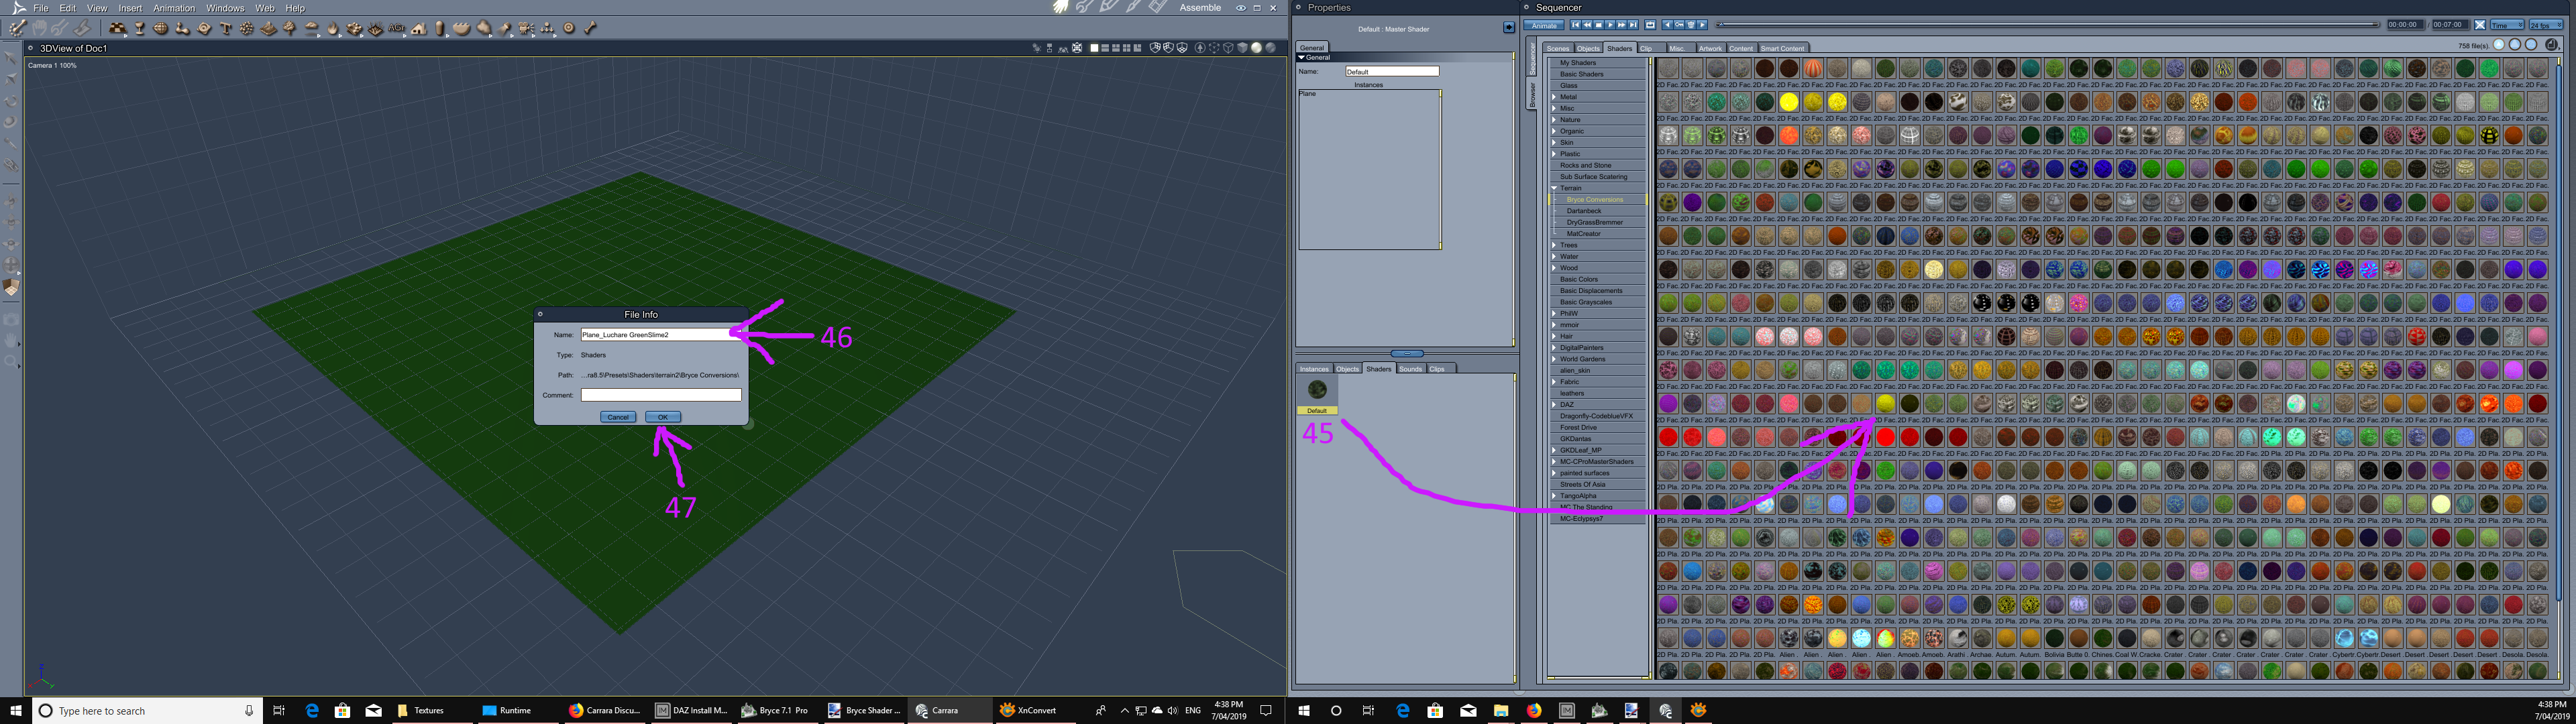Image resolution: width=2576 pixels, height=724 pixels.
Task: Open the Animation menu
Action: pyautogui.click(x=174, y=8)
